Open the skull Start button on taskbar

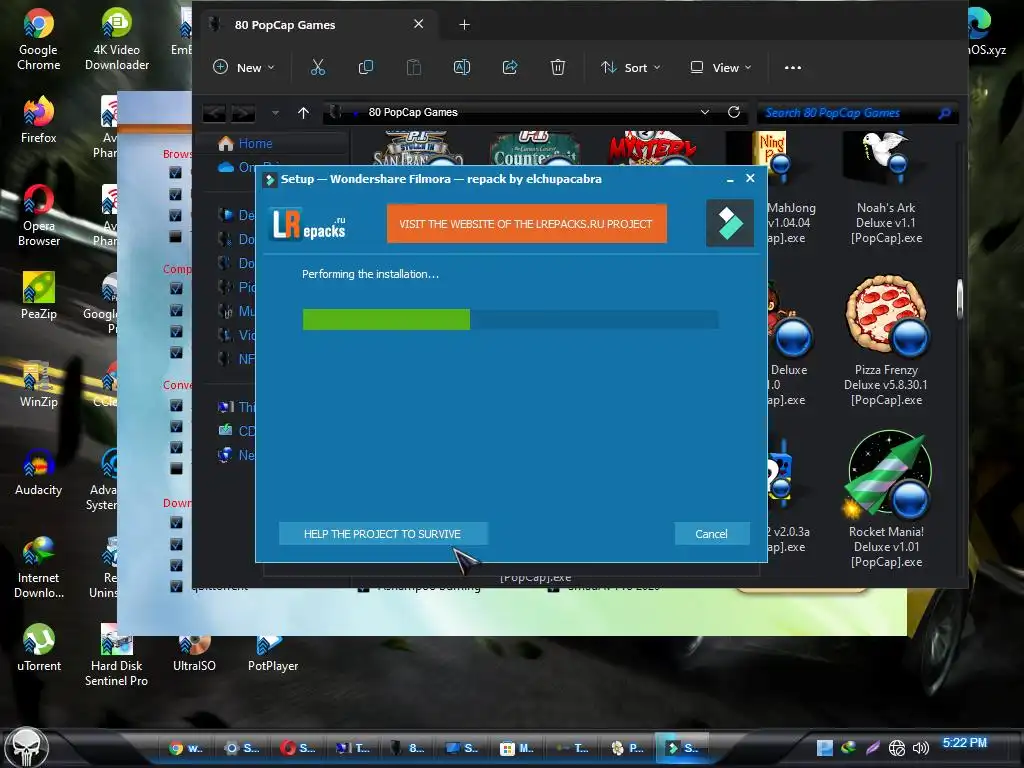(26, 748)
